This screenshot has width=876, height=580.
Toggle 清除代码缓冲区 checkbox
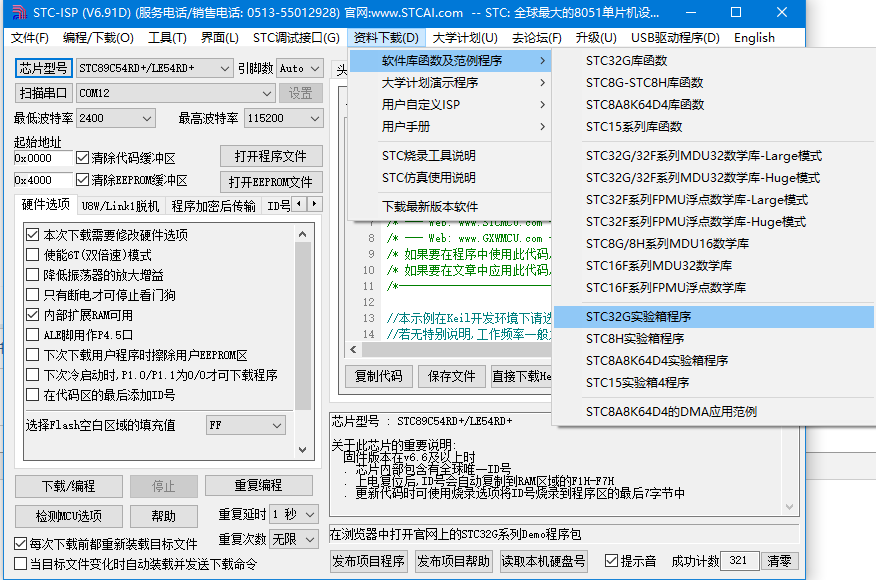(82, 158)
